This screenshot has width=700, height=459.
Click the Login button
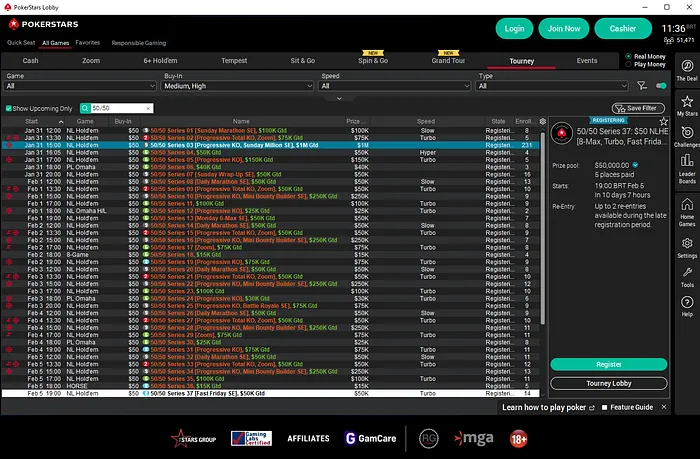pos(514,29)
